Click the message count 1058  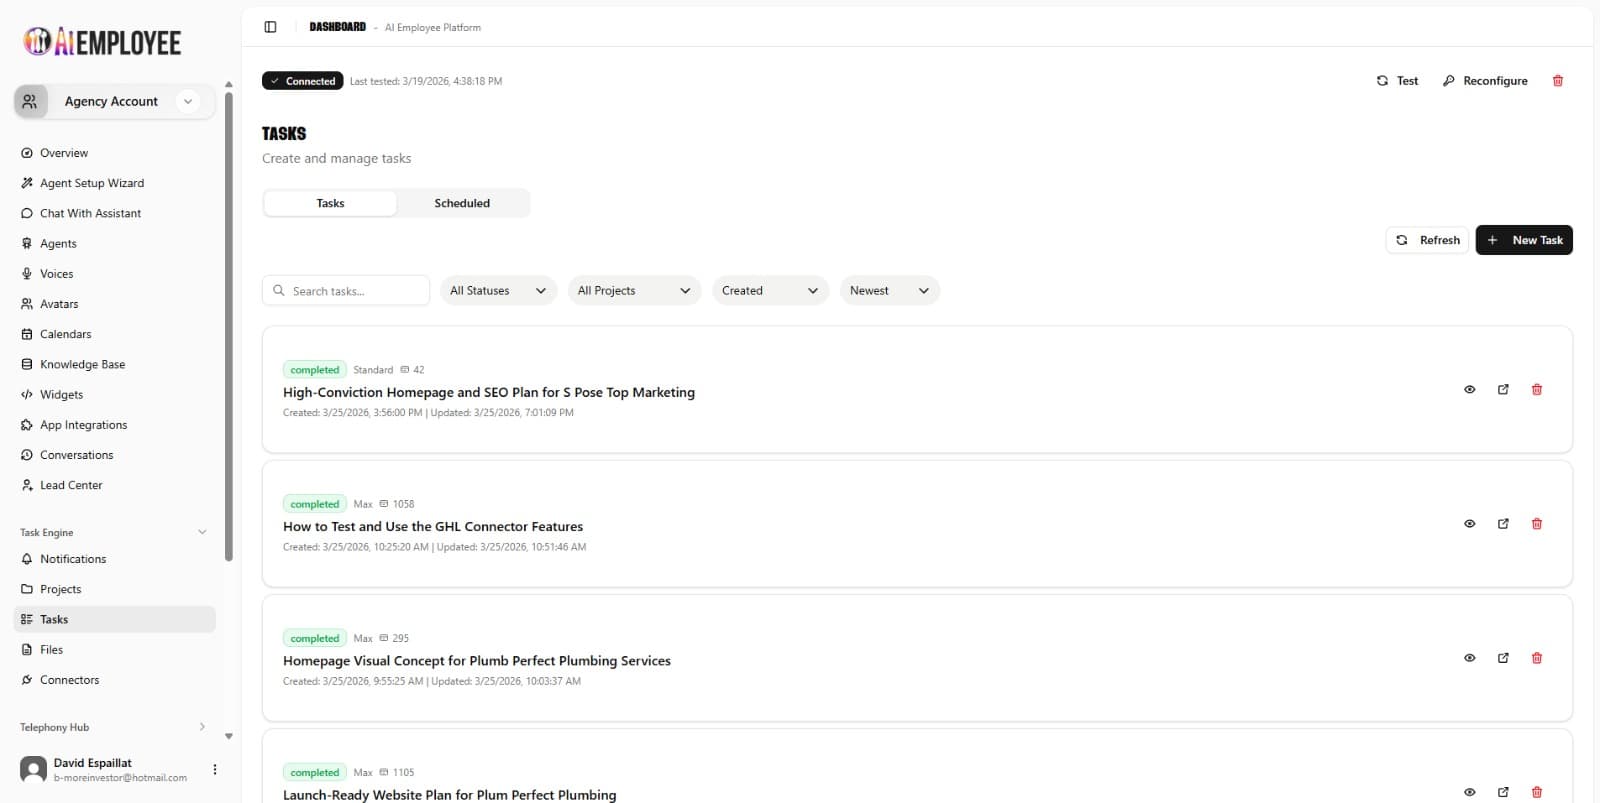403,504
